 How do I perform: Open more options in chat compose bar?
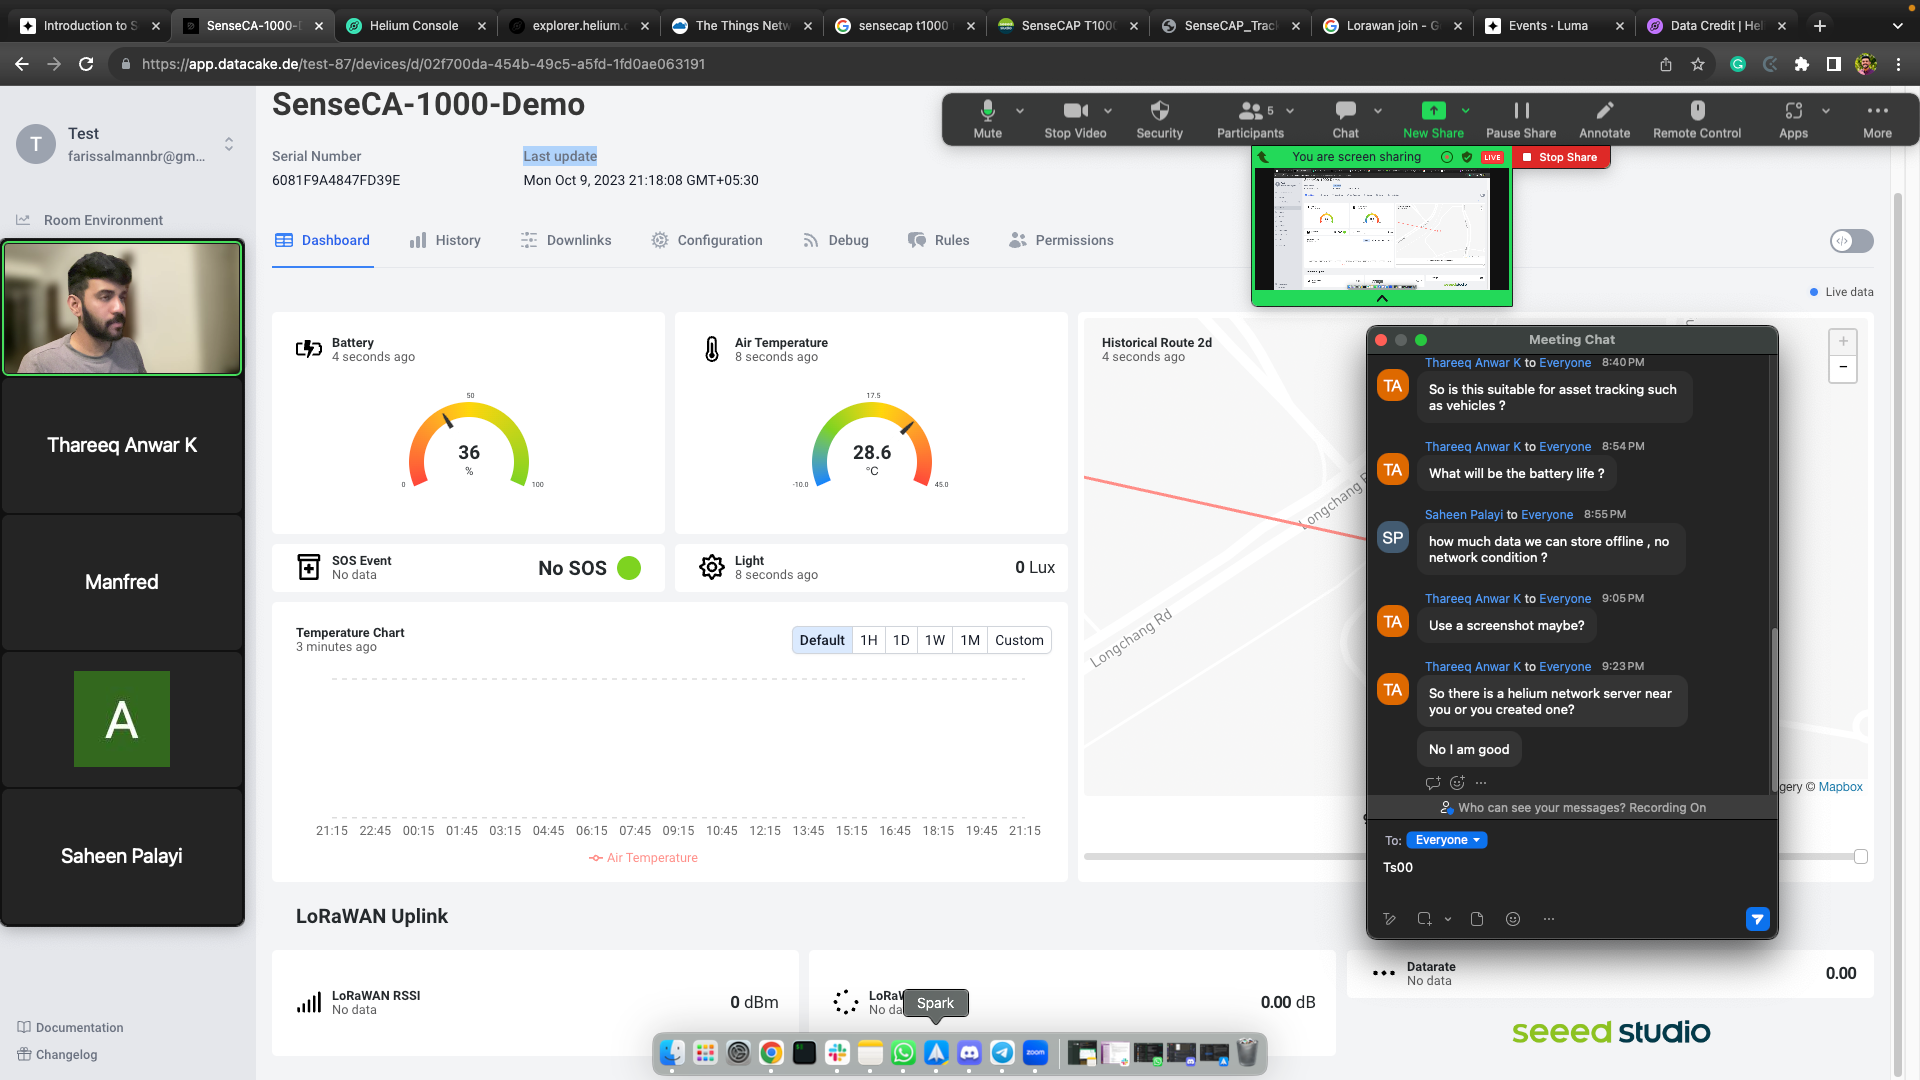pyautogui.click(x=1549, y=919)
